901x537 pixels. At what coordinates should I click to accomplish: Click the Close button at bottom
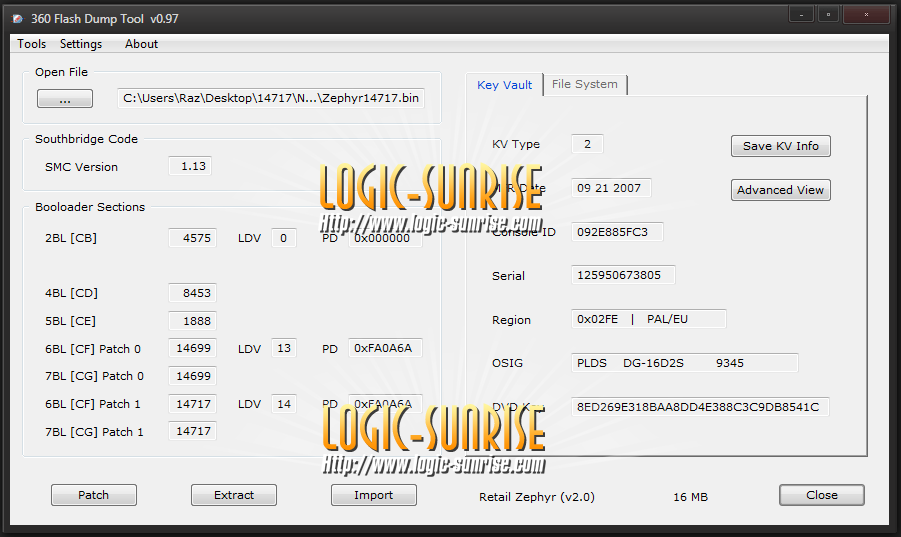(822, 495)
